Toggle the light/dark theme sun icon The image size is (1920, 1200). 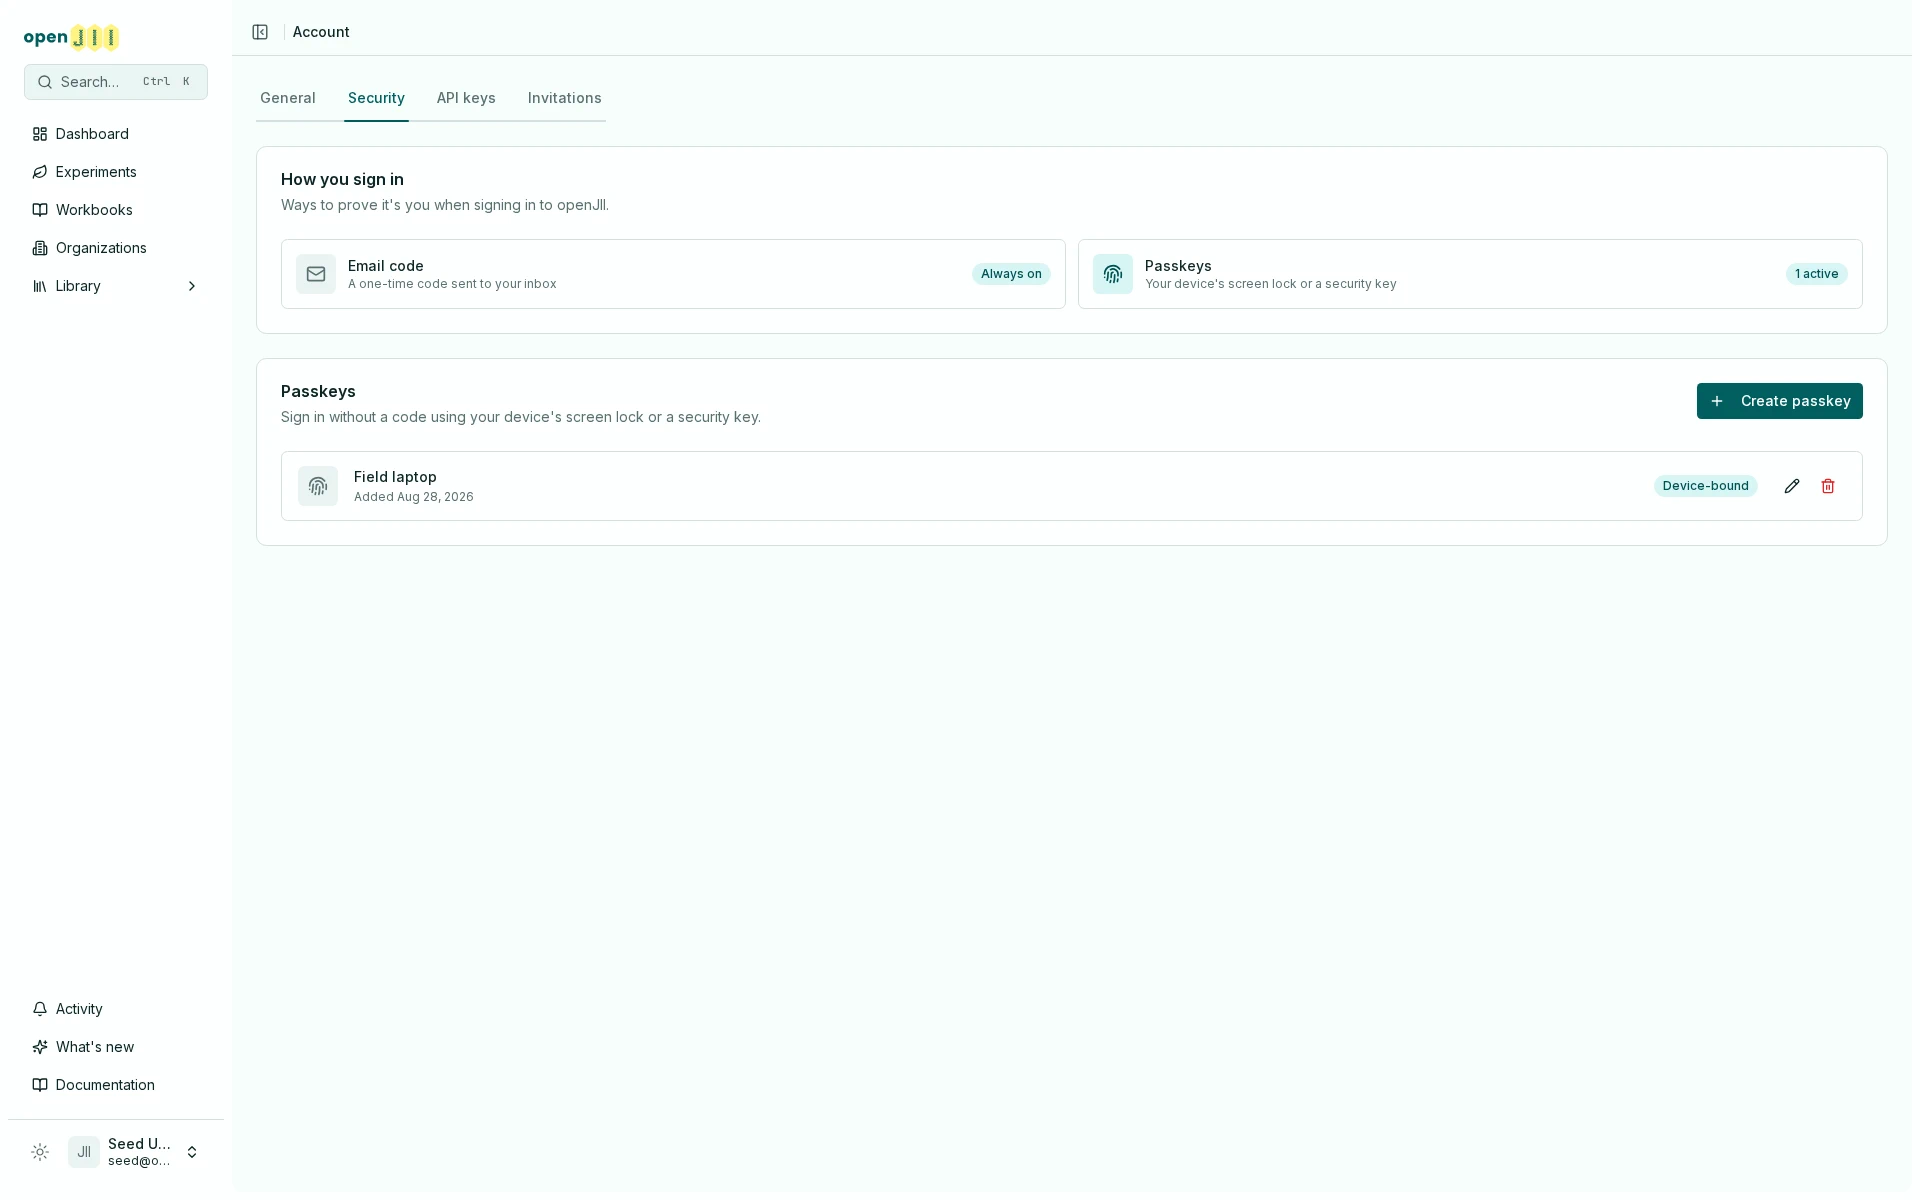[x=40, y=1152]
